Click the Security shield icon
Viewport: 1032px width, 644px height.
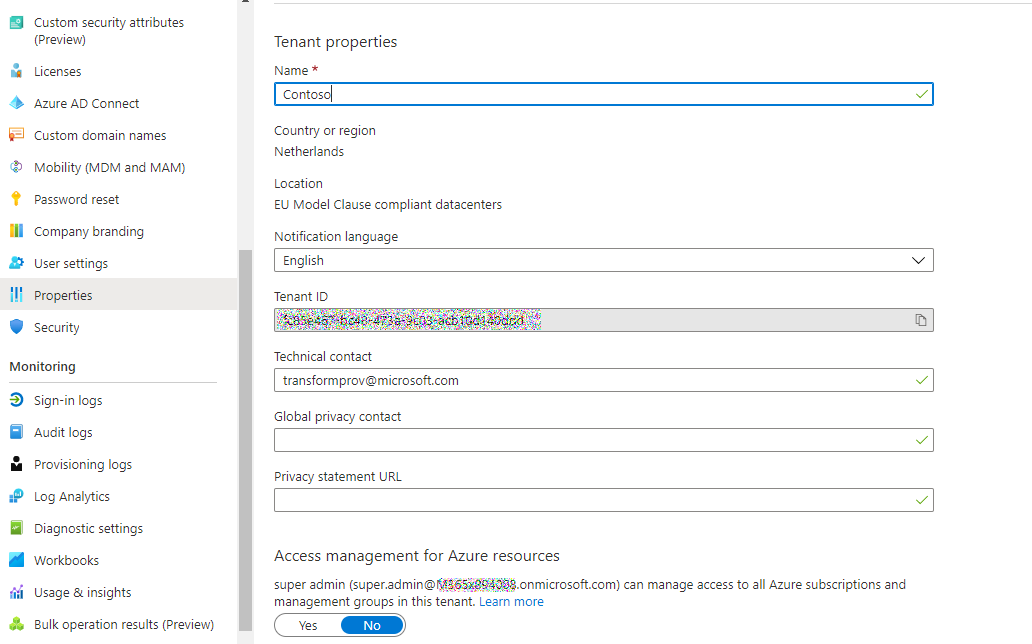click(x=16, y=327)
